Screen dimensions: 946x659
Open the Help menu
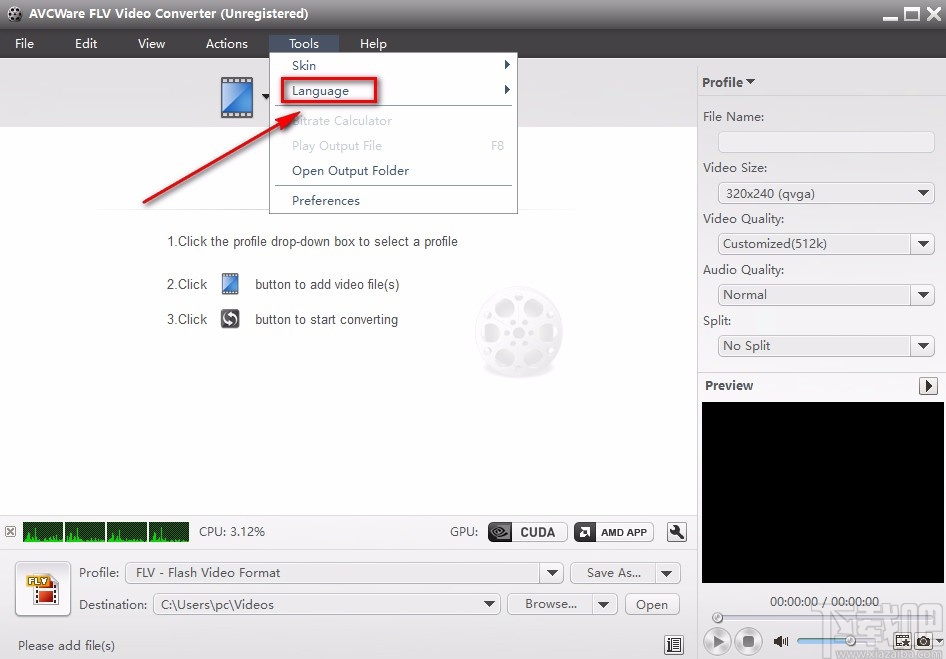(373, 43)
